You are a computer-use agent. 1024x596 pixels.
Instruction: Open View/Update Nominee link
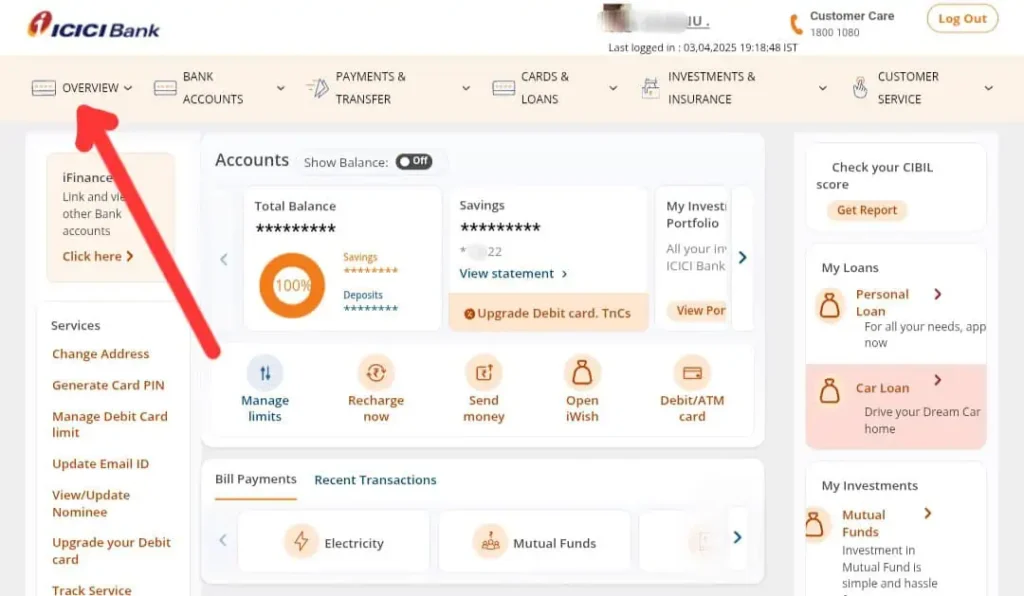tap(91, 503)
